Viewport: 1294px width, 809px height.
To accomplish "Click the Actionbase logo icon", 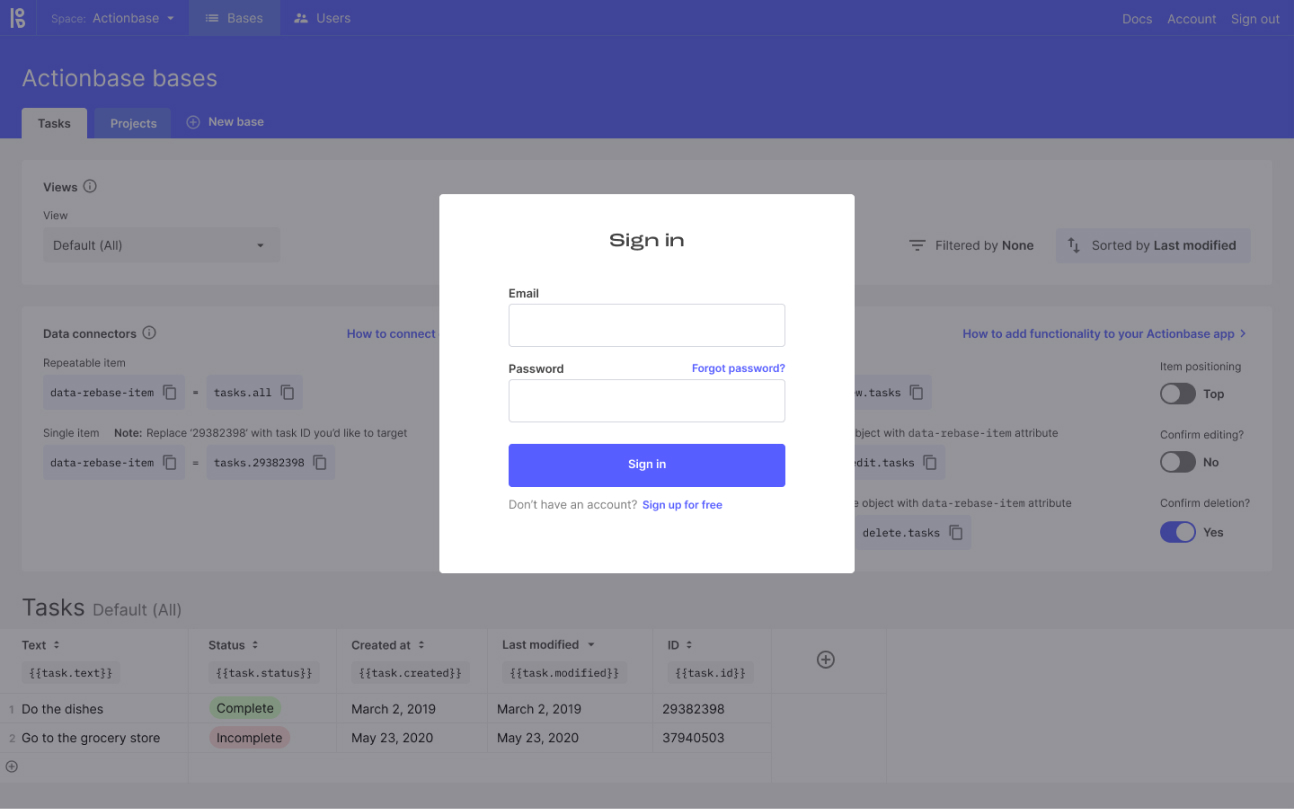I will [x=18, y=18].
